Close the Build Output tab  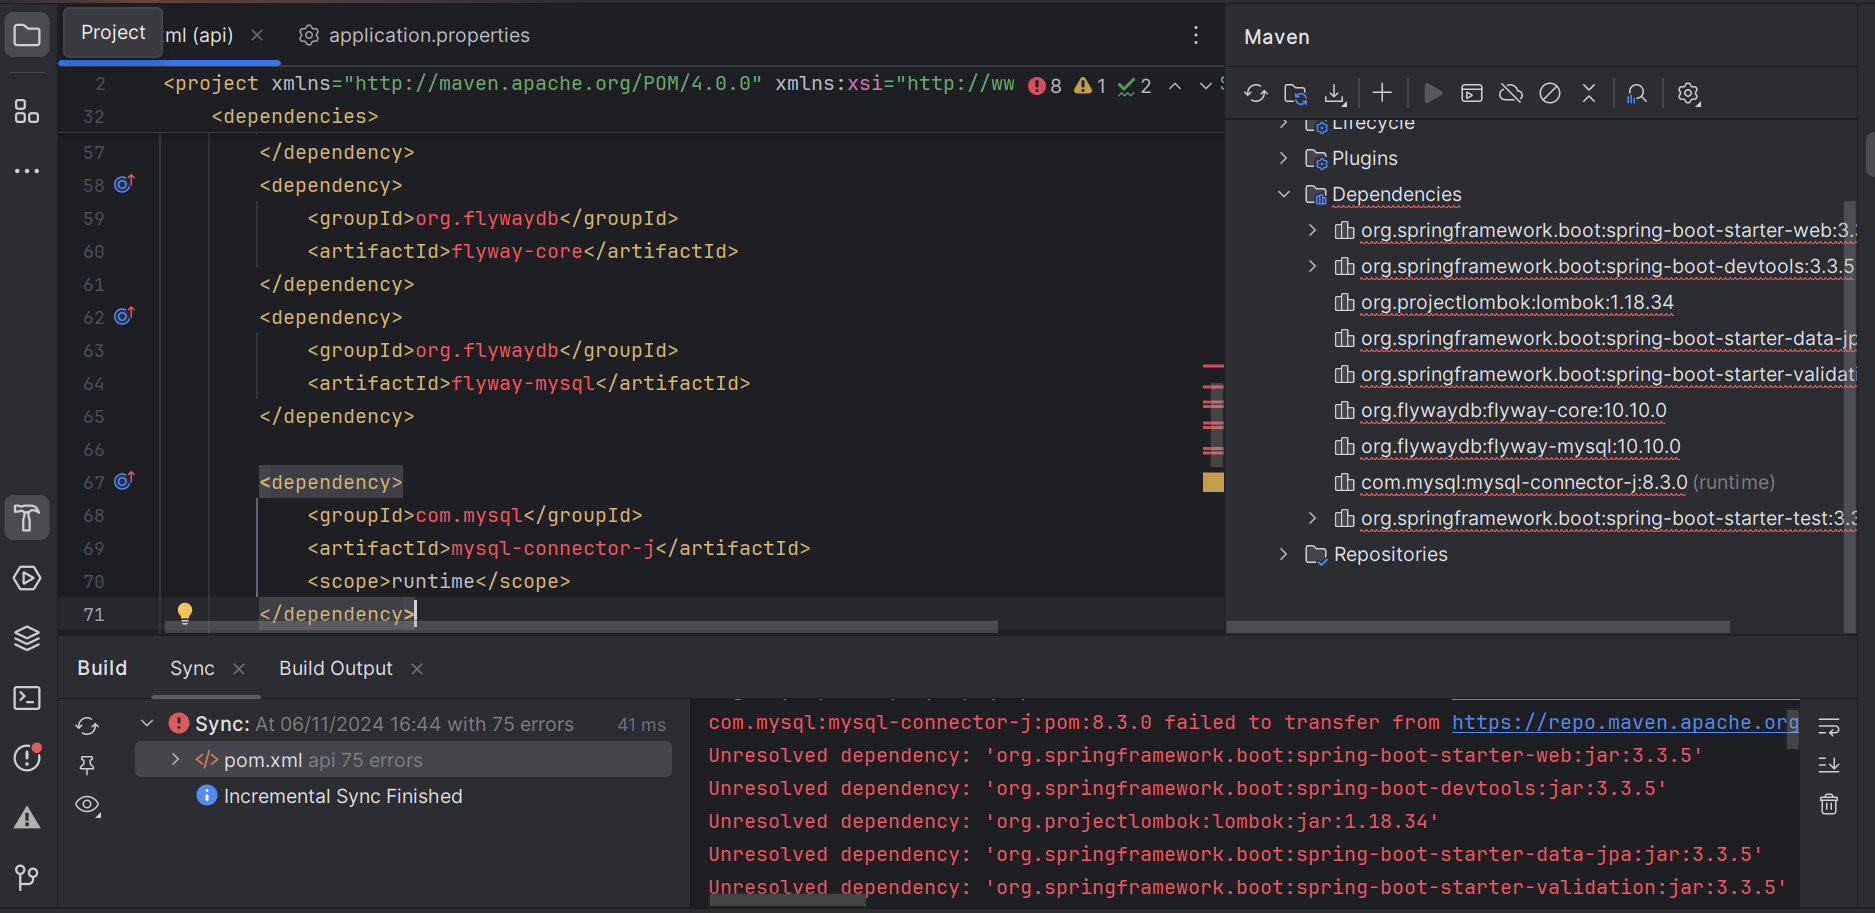(417, 669)
